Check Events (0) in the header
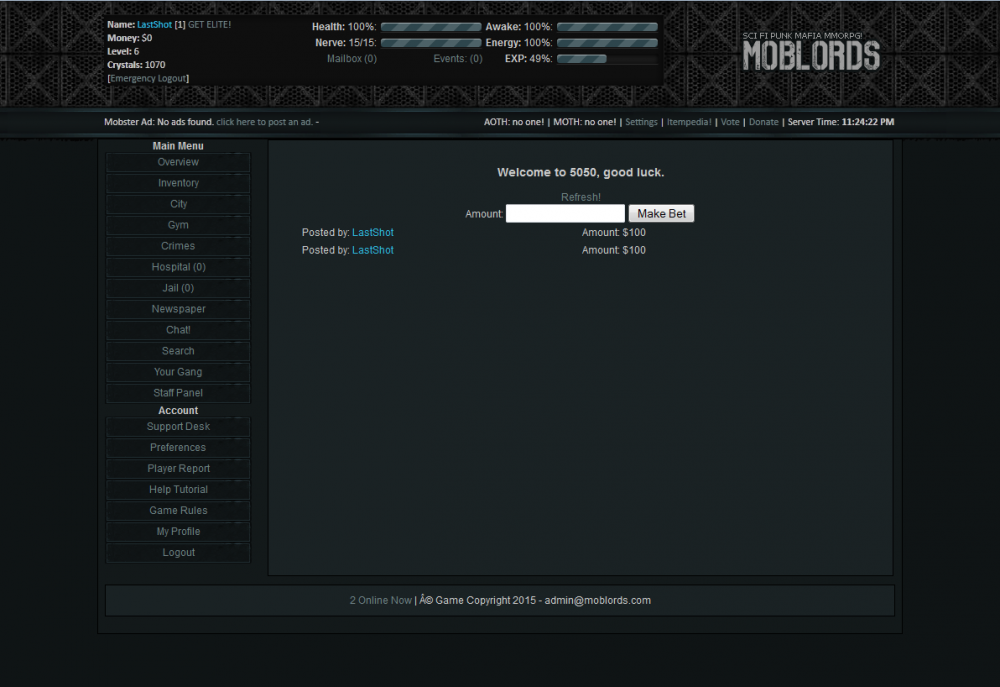Screen dimensions: 1000x687 click(x=457, y=58)
